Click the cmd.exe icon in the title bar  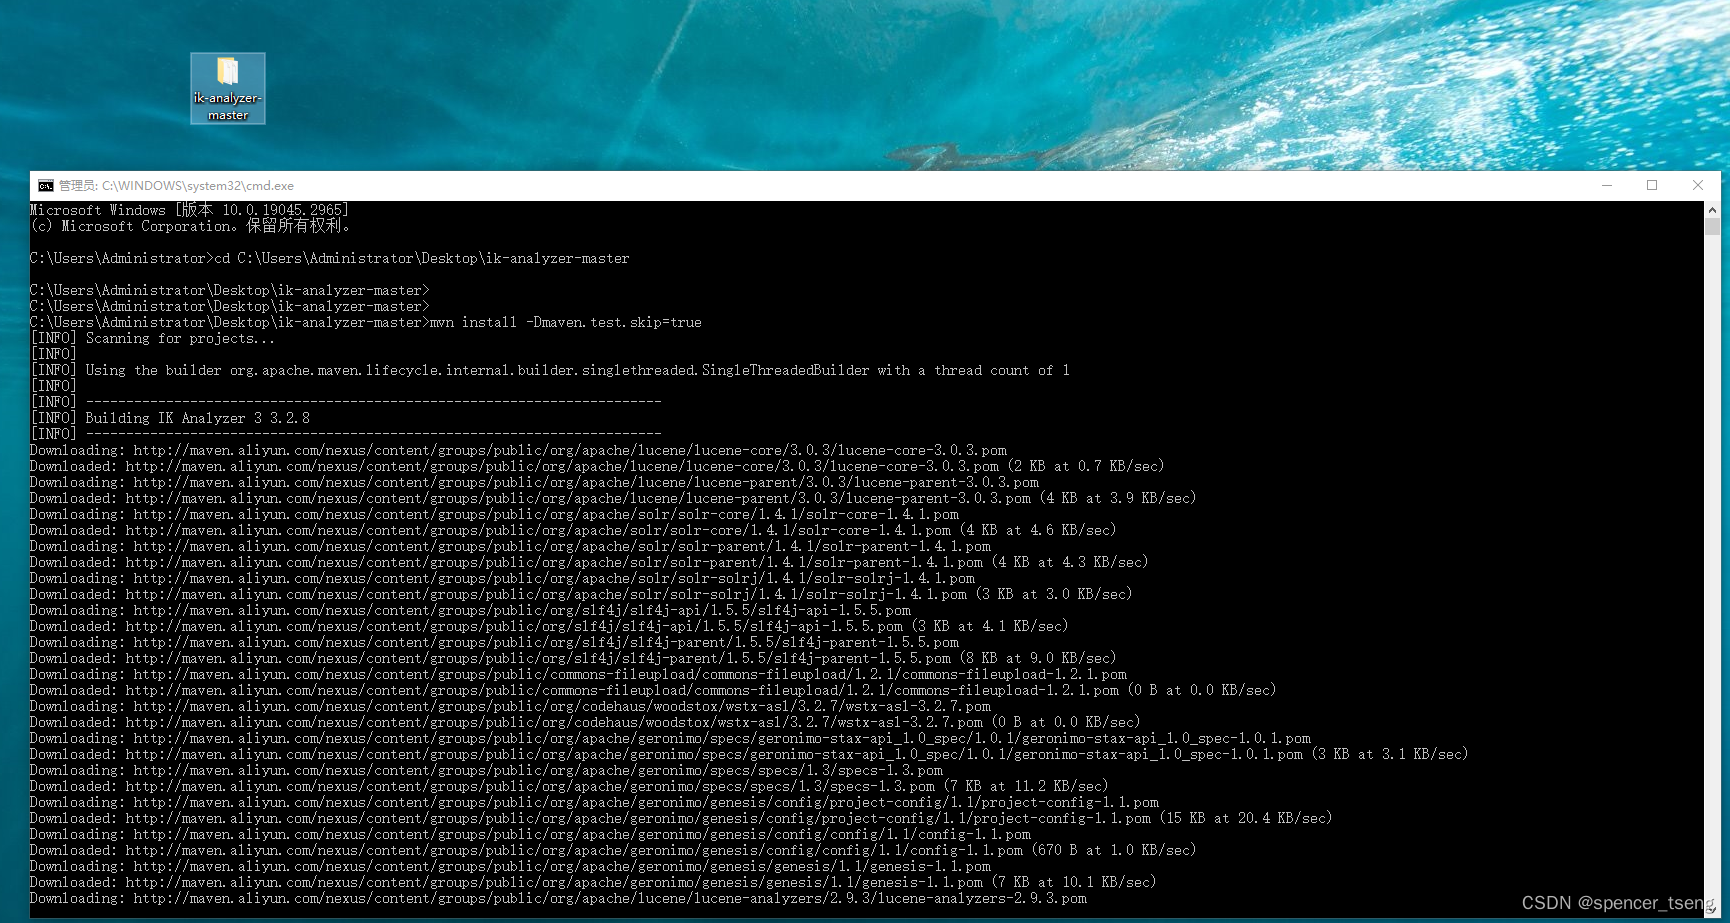point(46,186)
